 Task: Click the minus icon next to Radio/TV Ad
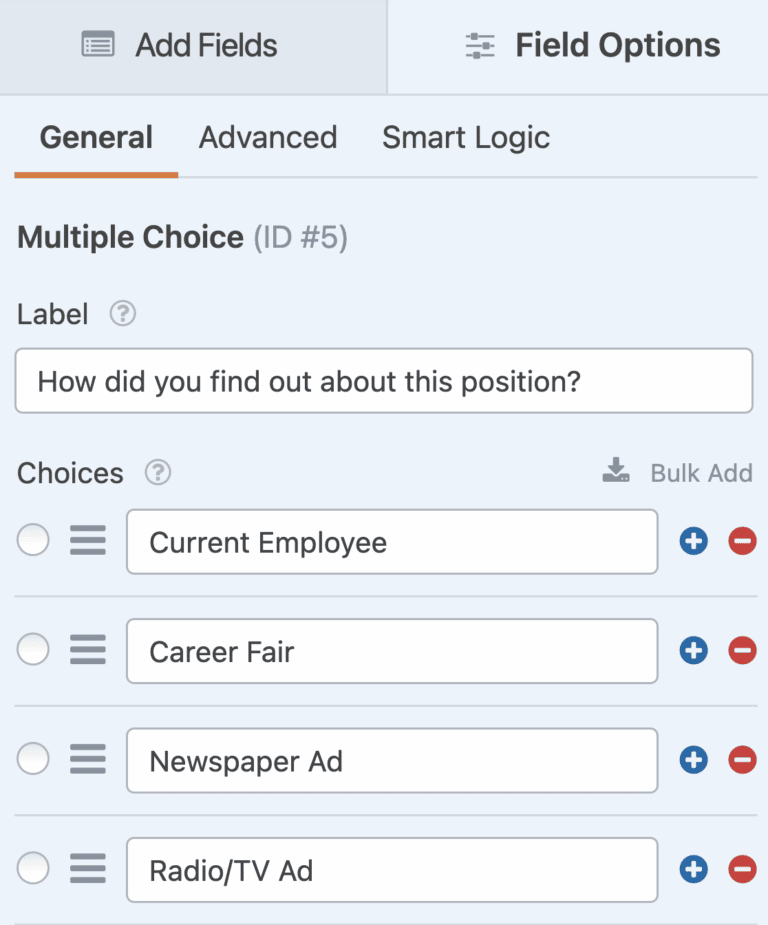(x=742, y=868)
